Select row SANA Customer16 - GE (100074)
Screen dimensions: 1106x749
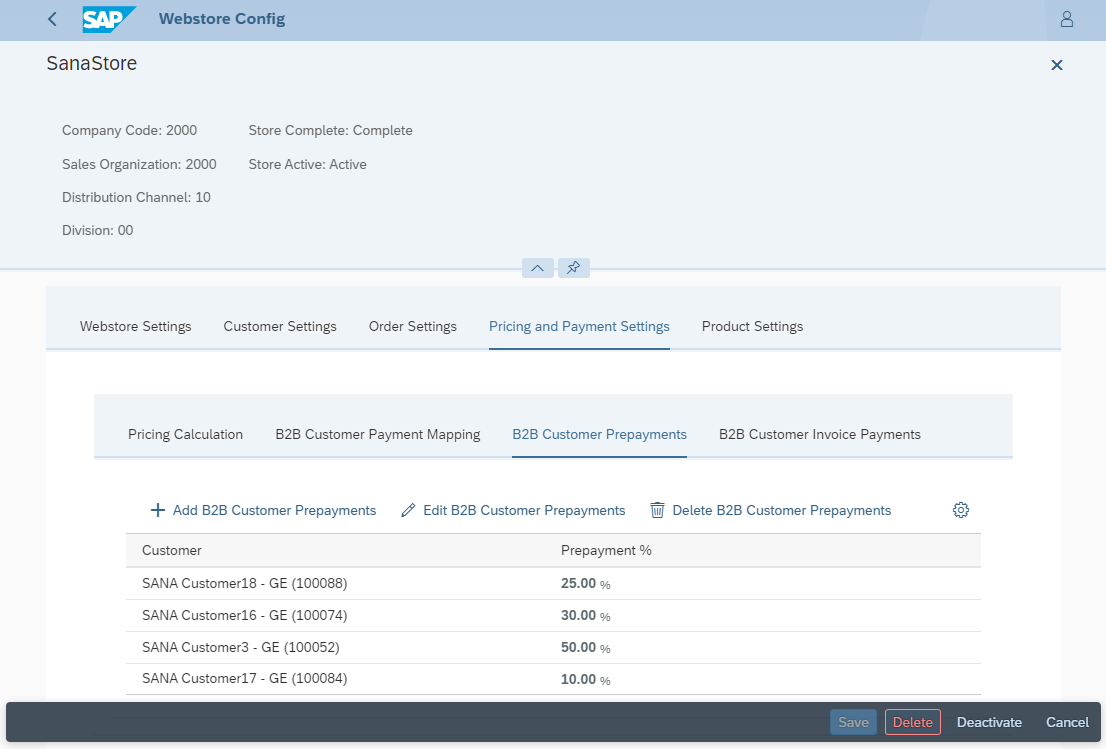[553, 616]
